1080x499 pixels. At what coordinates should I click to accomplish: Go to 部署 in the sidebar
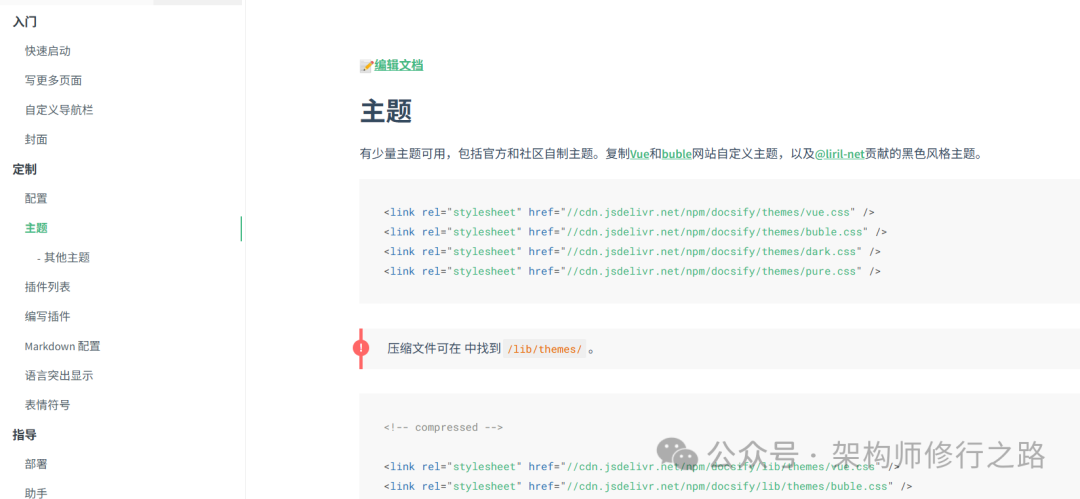tap(36, 464)
